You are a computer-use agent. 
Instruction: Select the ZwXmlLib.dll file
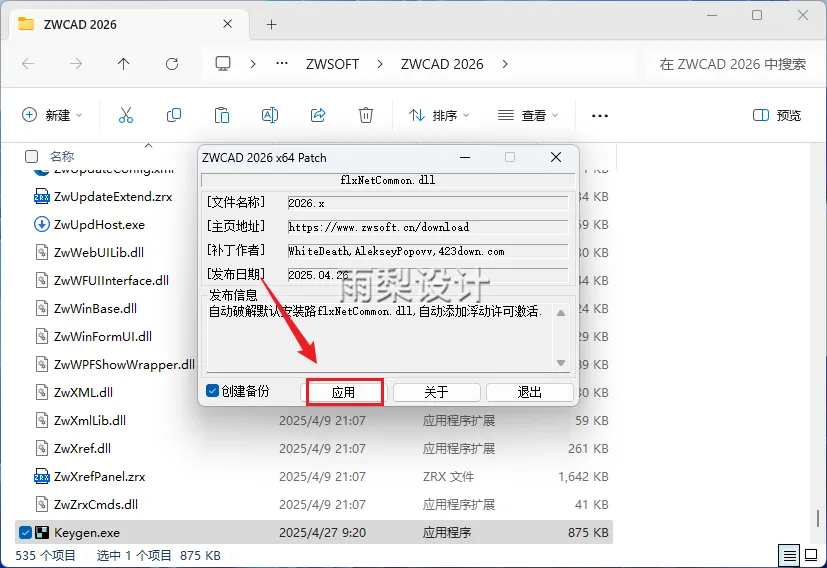coord(90,420)
